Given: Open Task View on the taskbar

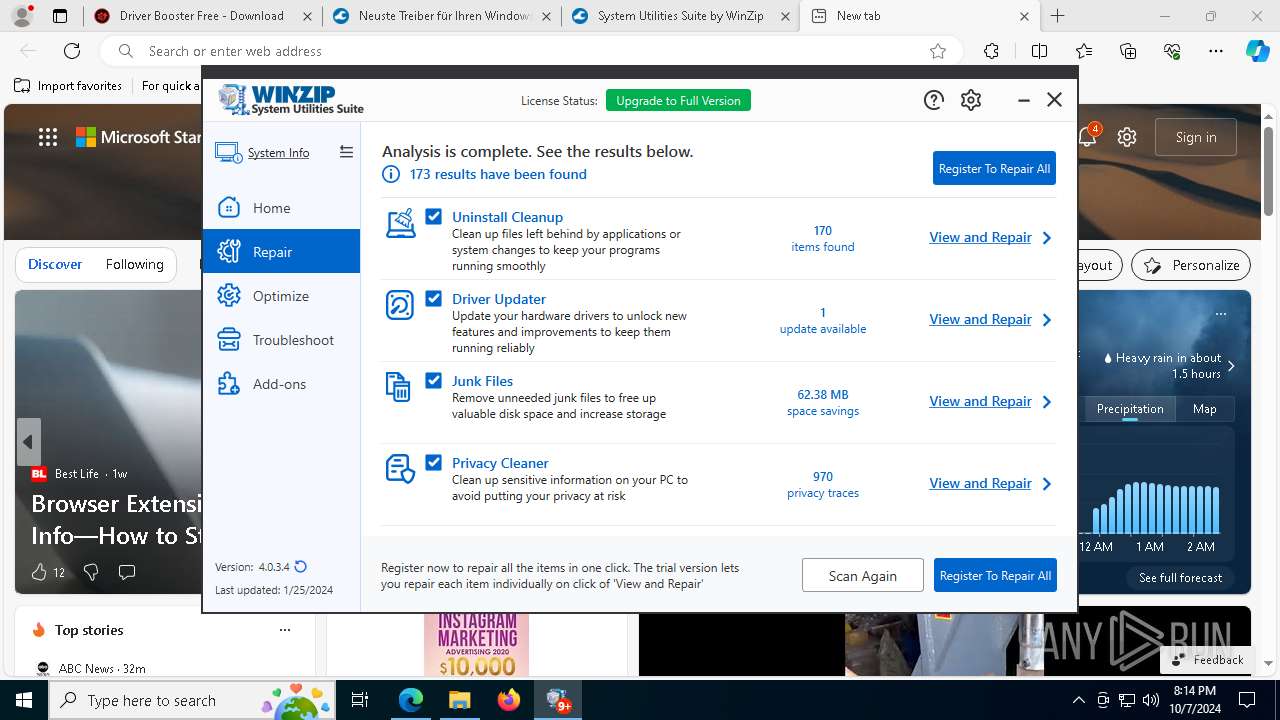Looking at the screenshot, I should click(360, 700).
